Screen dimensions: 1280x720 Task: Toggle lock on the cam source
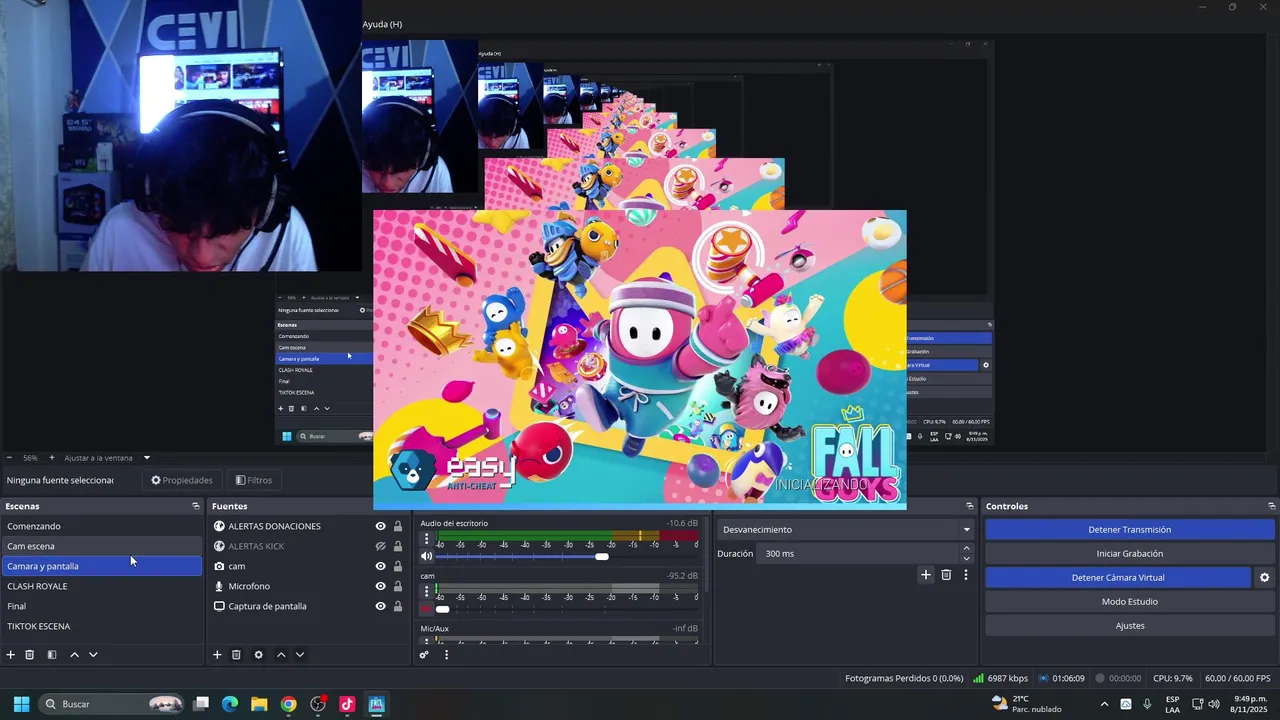tap(397, 566)
